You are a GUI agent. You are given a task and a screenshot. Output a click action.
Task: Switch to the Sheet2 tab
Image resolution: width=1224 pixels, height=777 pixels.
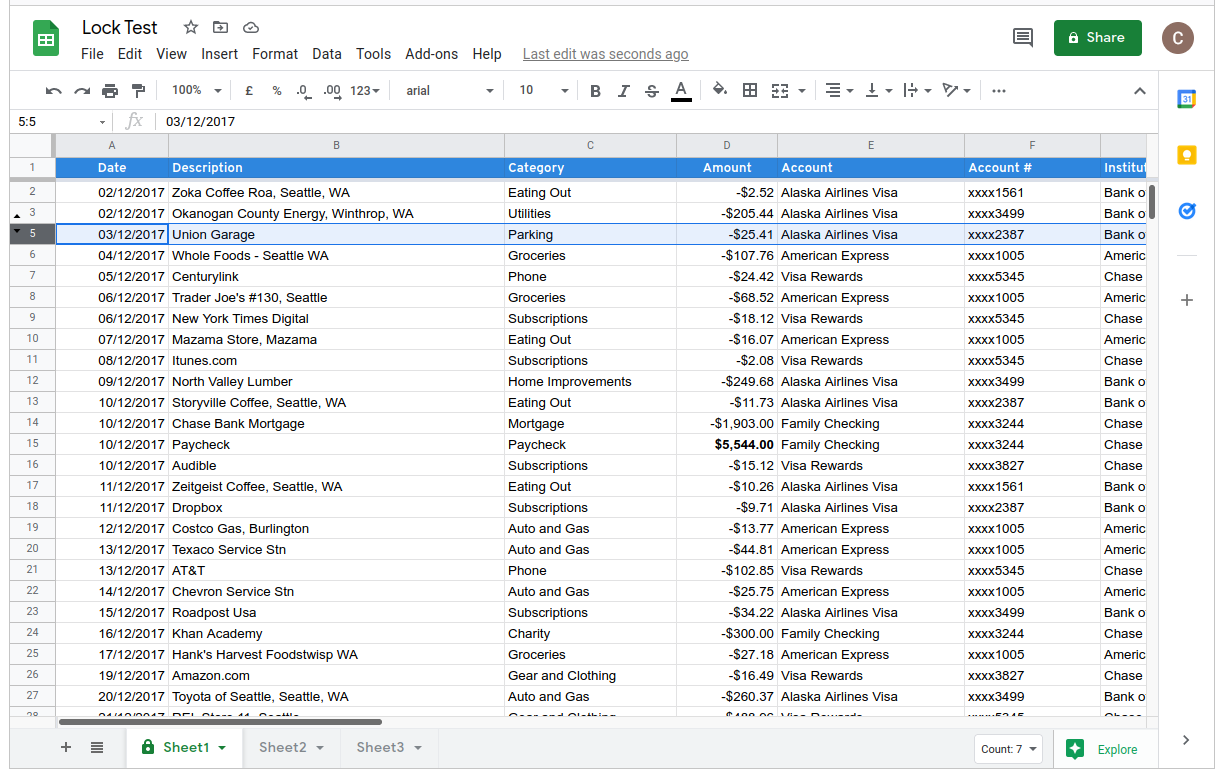coord(291,747)
